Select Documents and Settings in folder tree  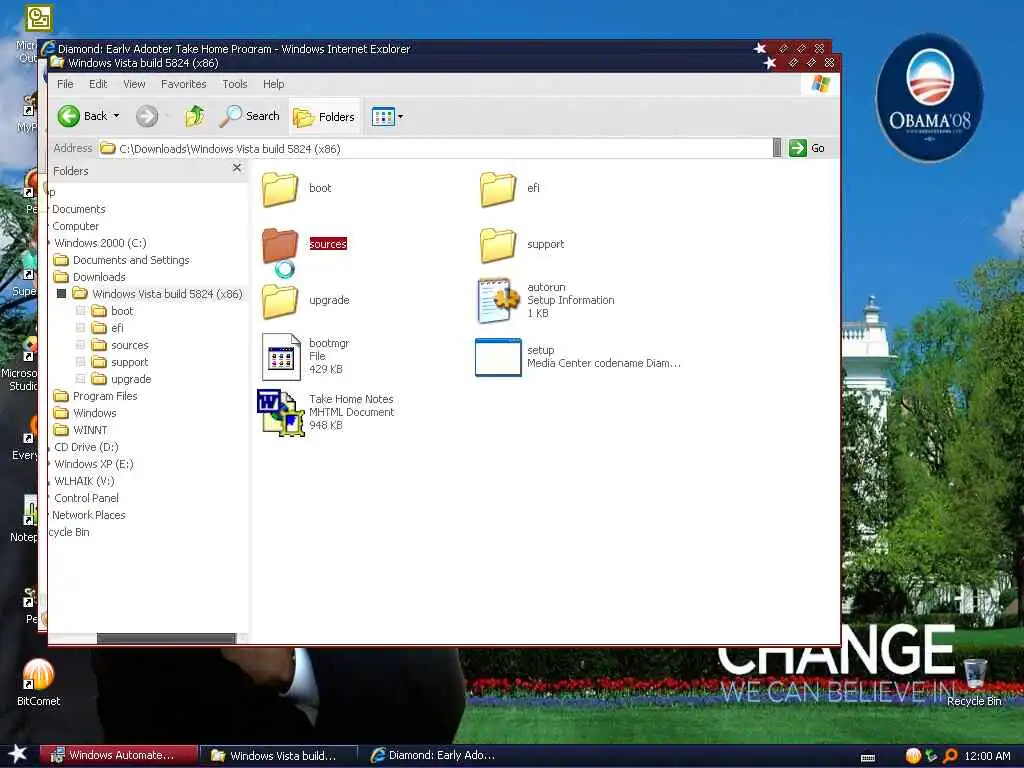(131, 260)
